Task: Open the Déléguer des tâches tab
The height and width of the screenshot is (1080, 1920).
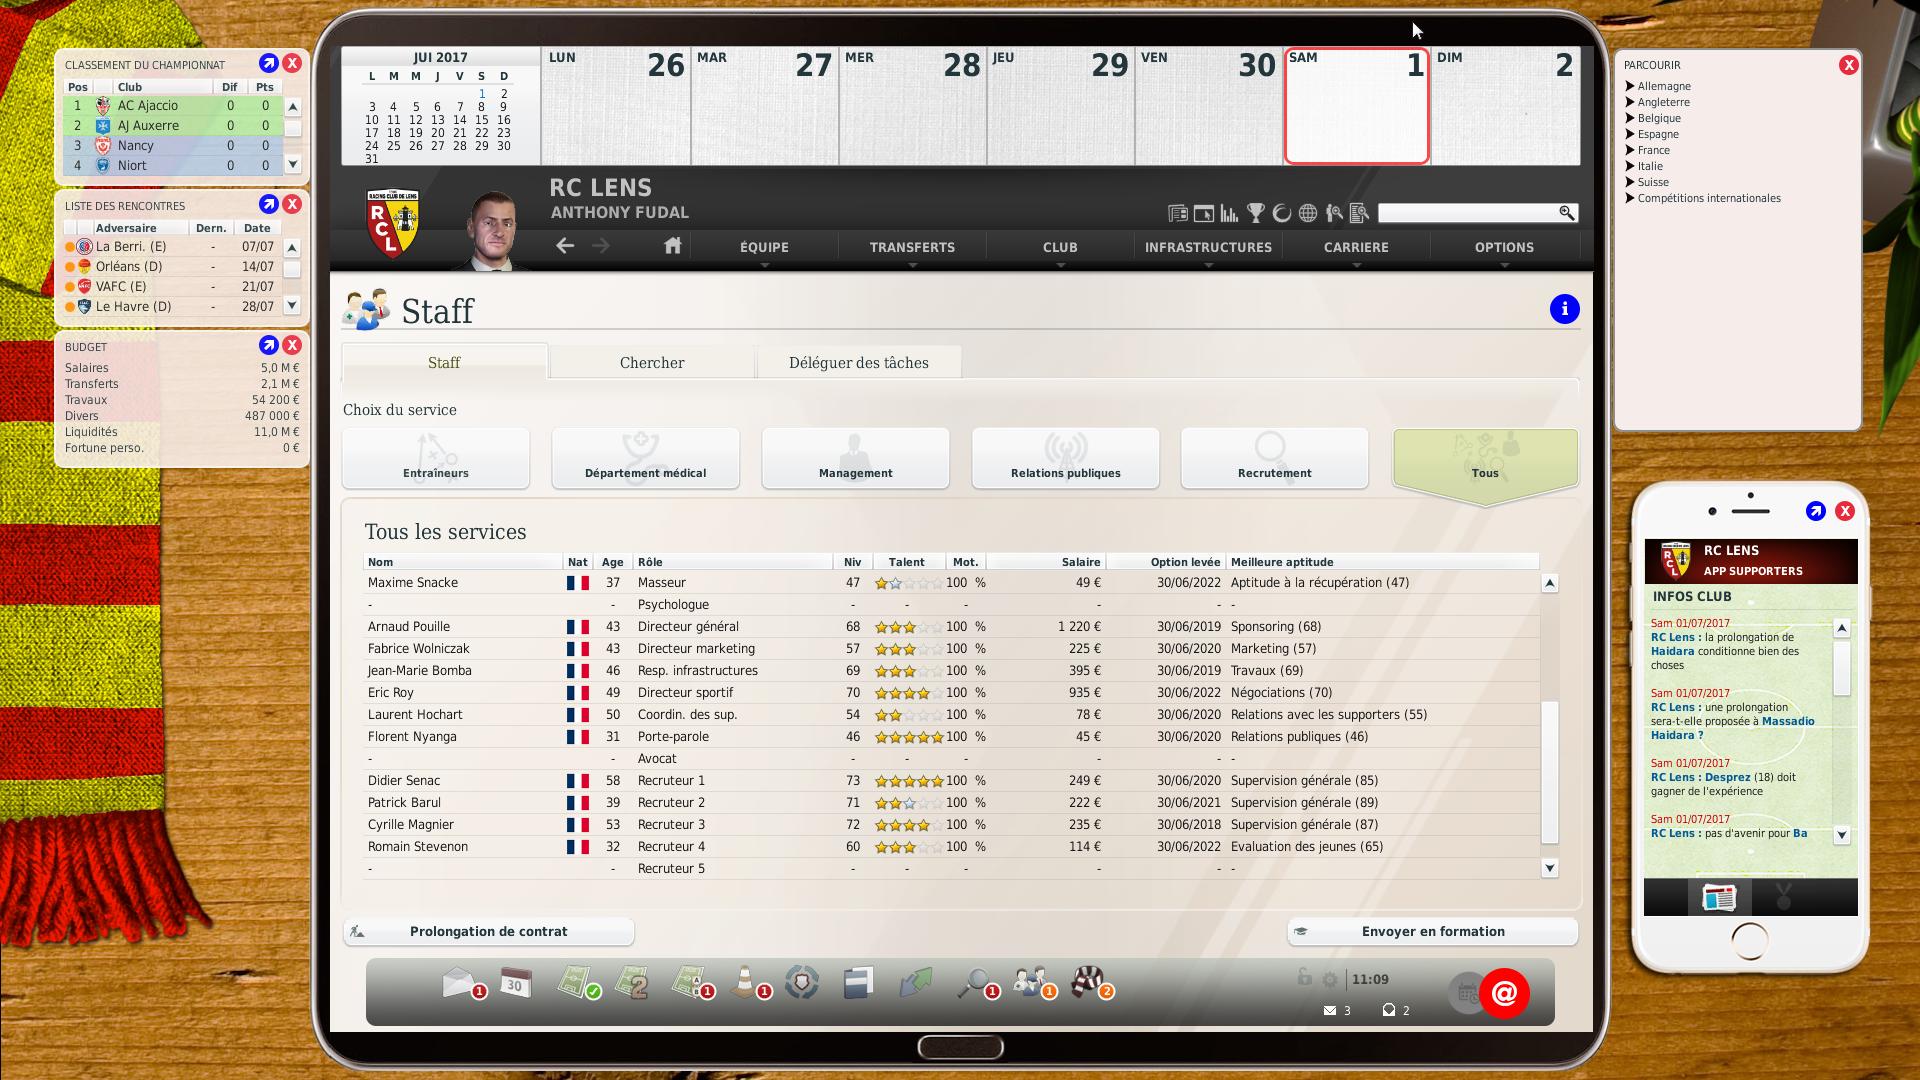Action: [858, 363]
